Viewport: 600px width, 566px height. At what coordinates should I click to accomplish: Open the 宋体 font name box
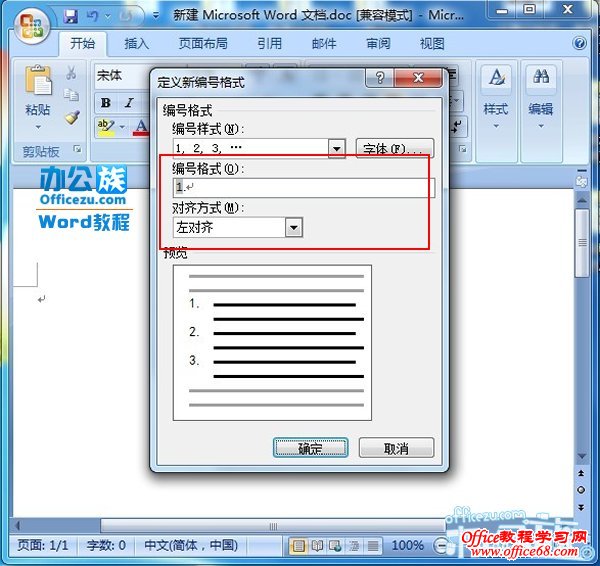tap(123, 76)
